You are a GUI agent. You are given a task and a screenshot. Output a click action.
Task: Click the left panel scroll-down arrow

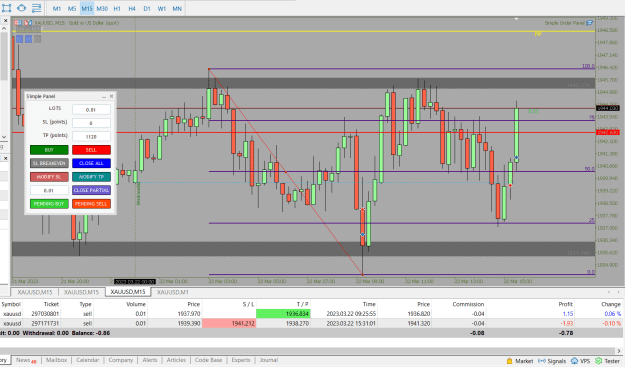pos(4,137)
